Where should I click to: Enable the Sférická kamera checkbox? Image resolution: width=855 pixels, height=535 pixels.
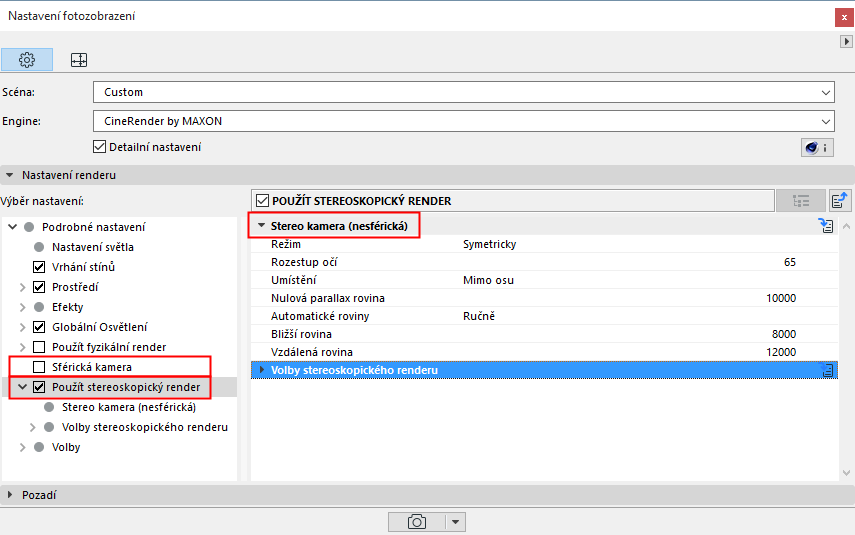pos(39,367)
